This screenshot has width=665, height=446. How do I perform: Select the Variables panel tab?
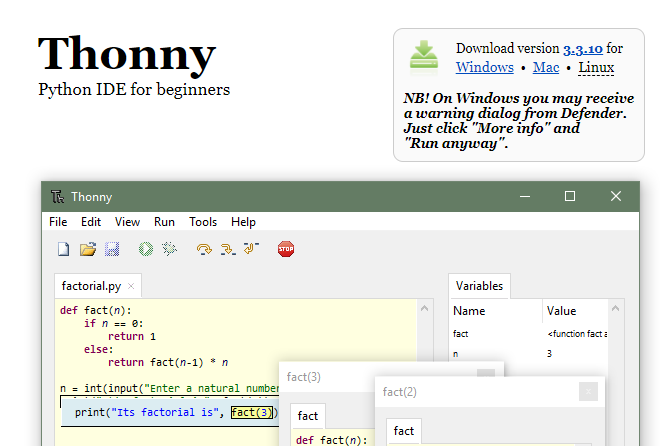click(x=479, y=286)
